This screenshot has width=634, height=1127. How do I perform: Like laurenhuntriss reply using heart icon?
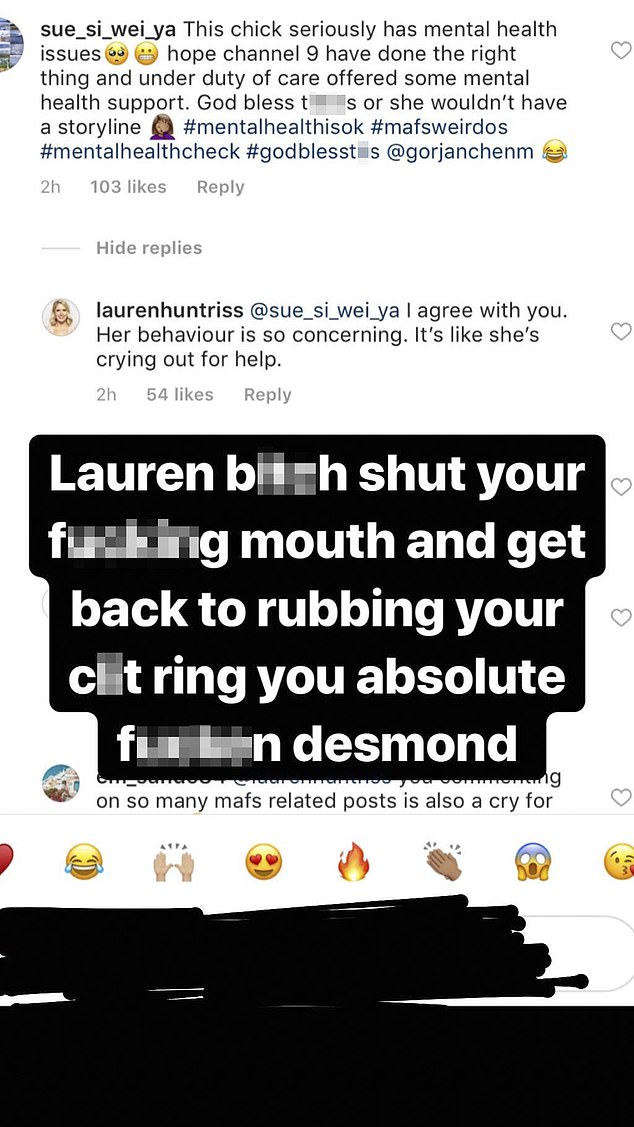(x=620, y=331)
